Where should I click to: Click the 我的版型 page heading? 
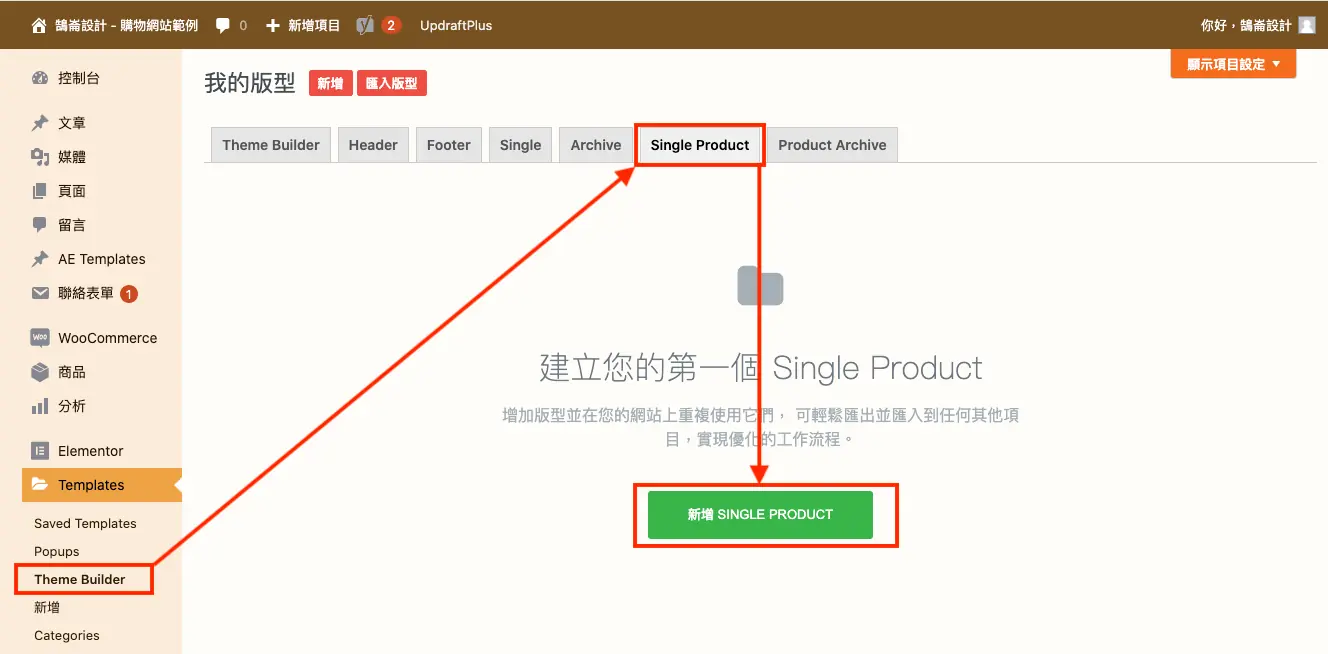pyautogui.click(x=250, y=83)
